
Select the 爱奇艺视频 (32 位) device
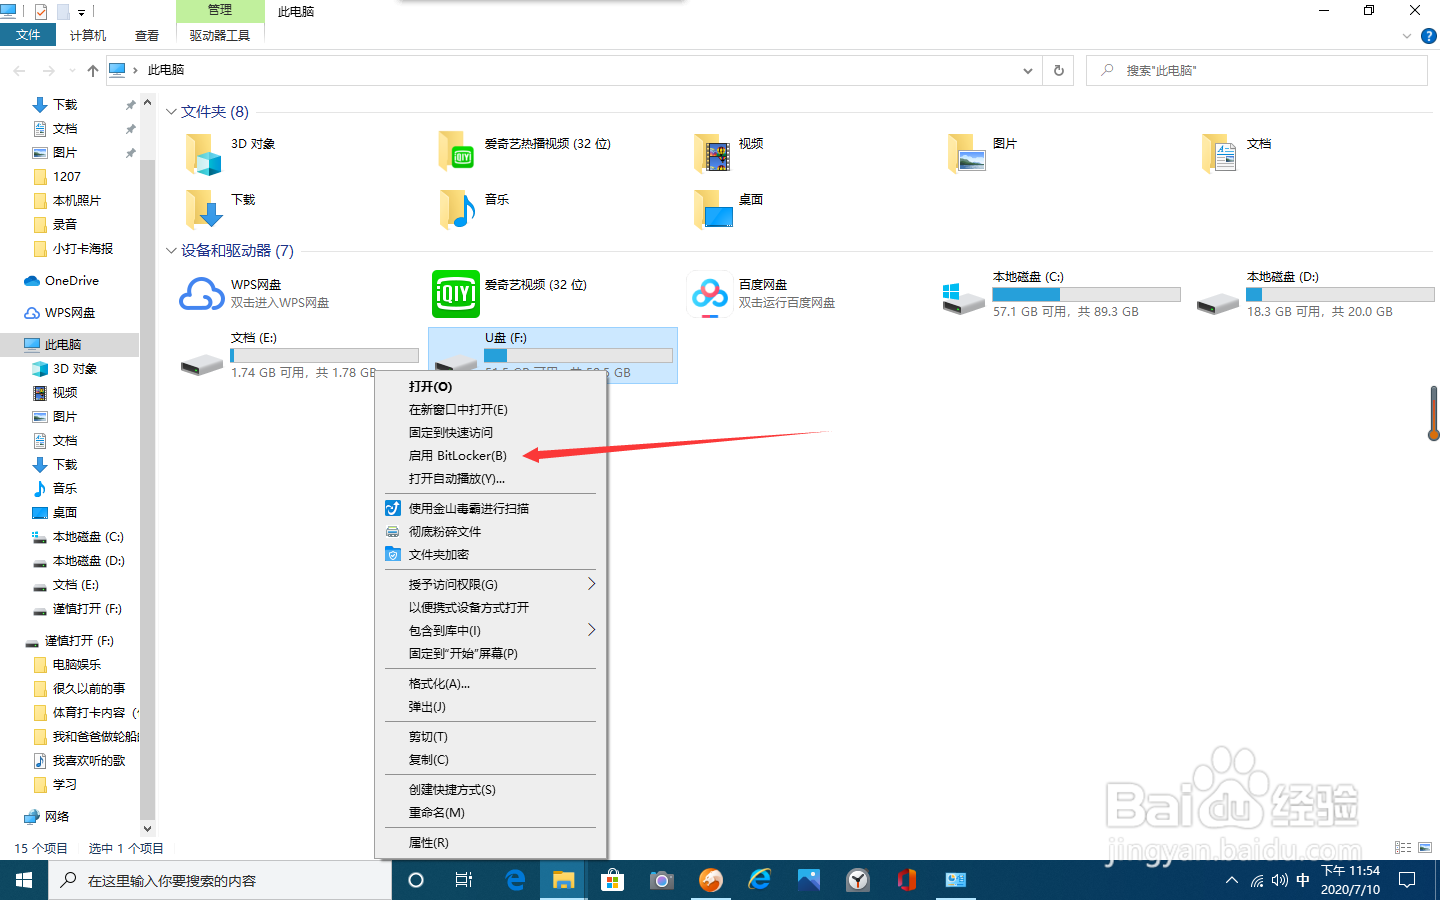455,294
